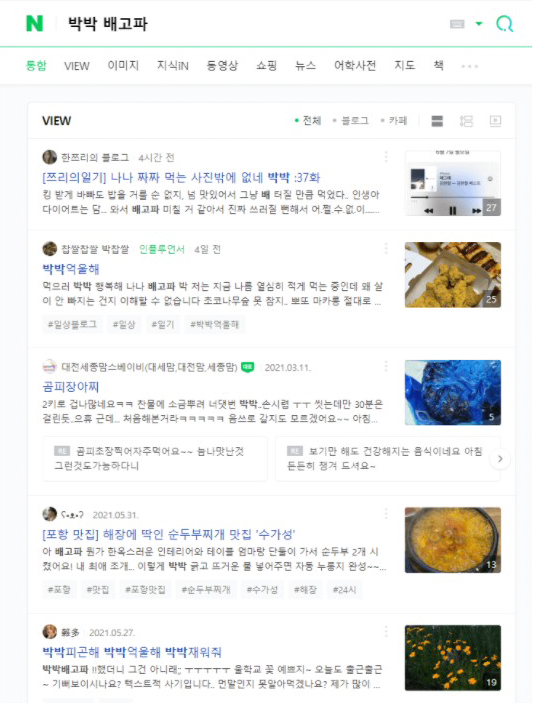Expand the search history dropdown arrow
Image resolution: width=533 pixels, height=714 pixels.
tap(479, 23)
